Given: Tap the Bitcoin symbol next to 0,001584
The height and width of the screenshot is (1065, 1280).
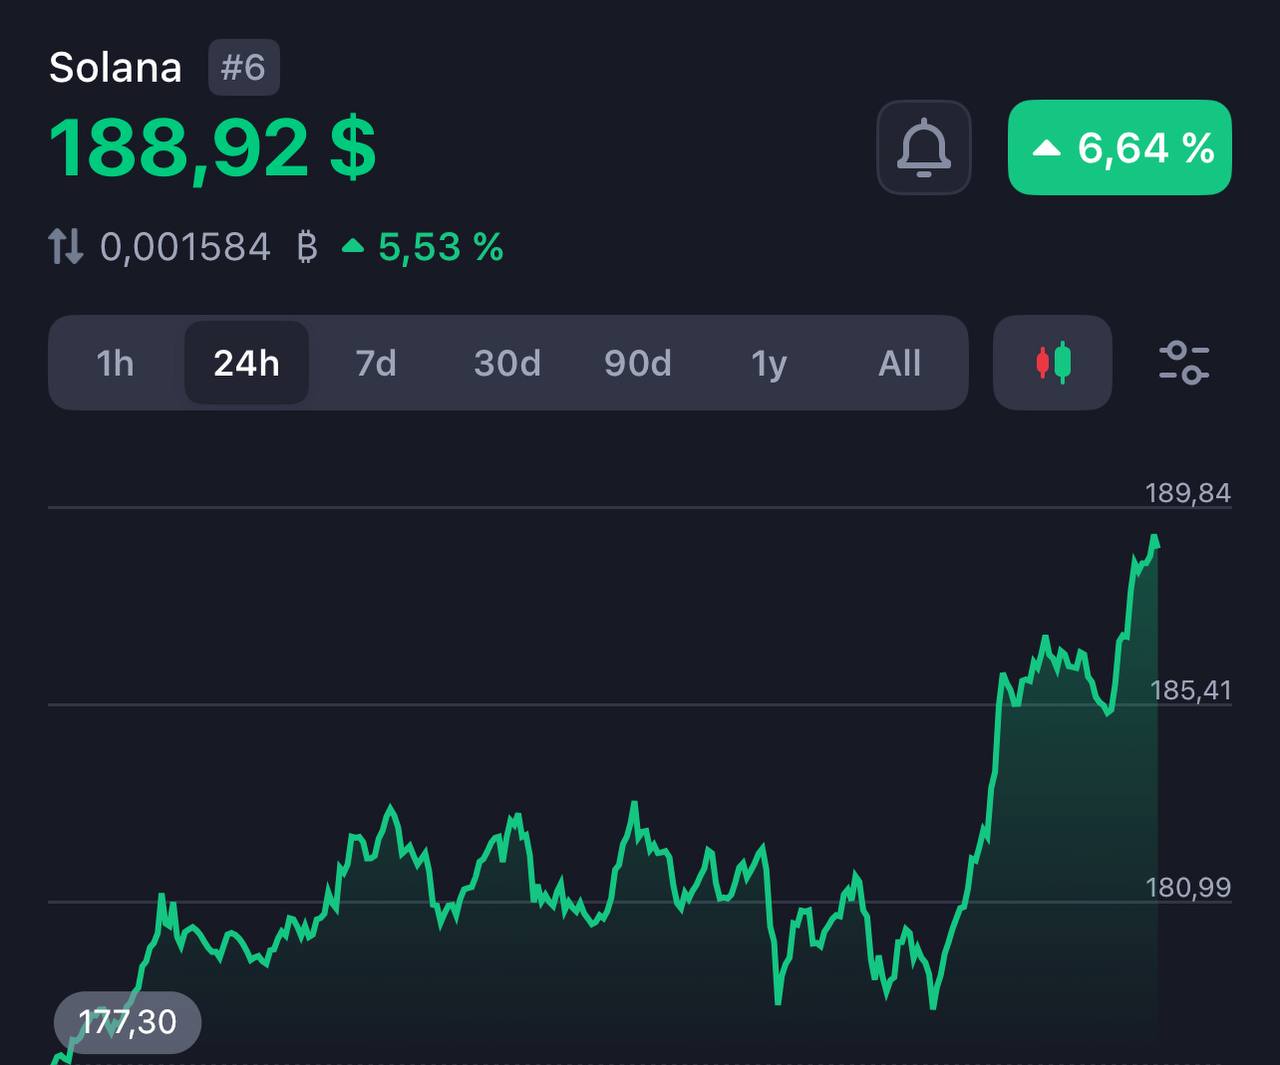Looking at the screenshot, I should [x=307, y=246].
